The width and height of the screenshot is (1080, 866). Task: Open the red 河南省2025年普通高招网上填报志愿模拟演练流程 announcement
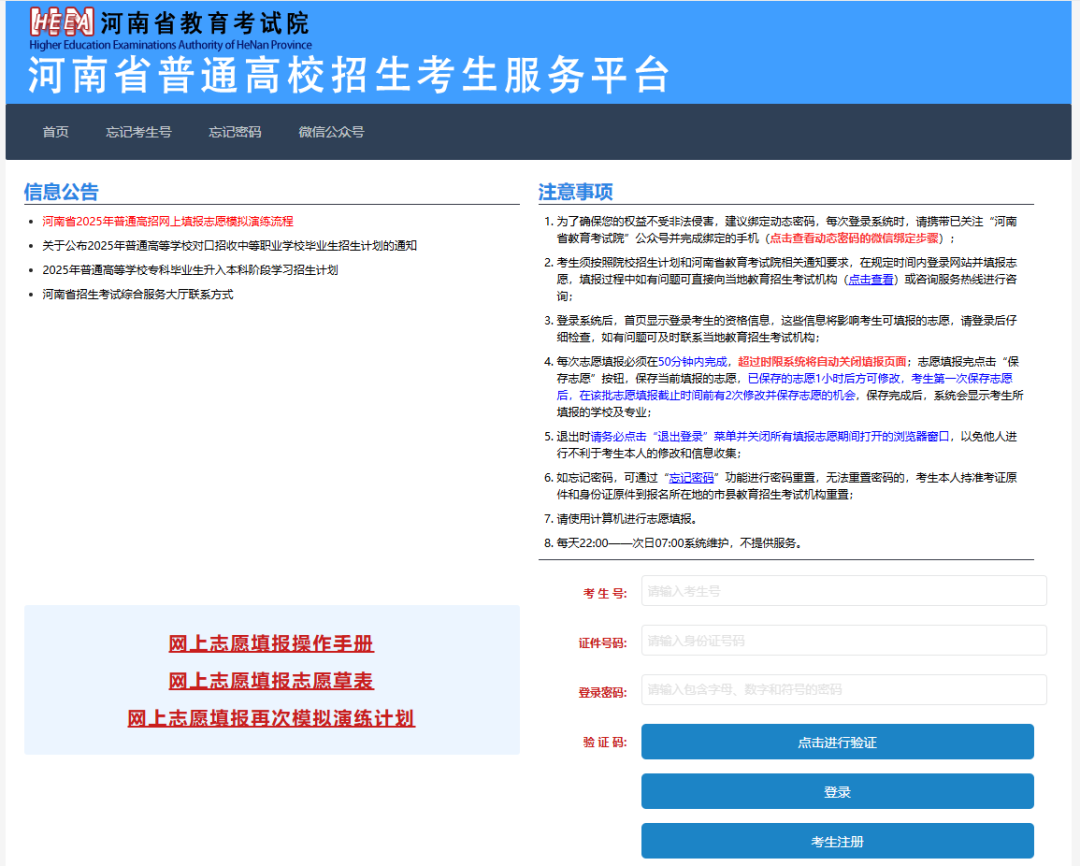[x=168, y=221]
